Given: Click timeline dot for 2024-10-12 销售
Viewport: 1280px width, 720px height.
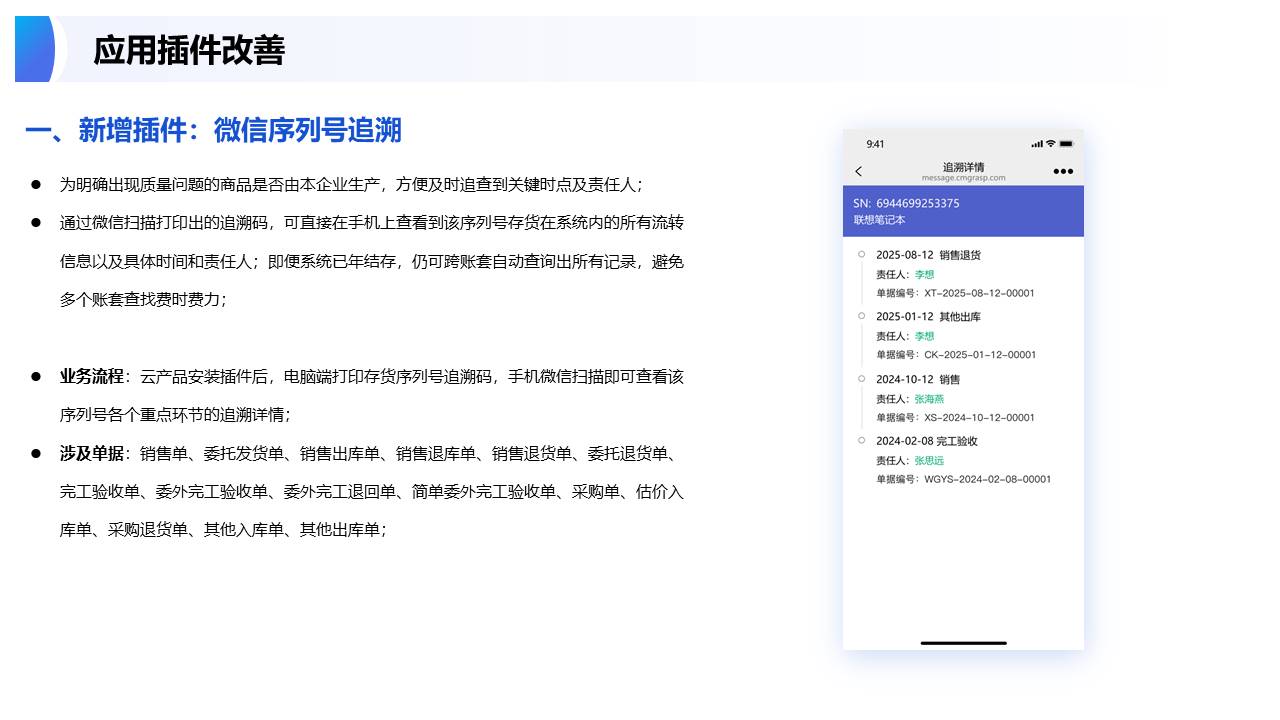Looking at the screenshot, I should coord(861,378).
